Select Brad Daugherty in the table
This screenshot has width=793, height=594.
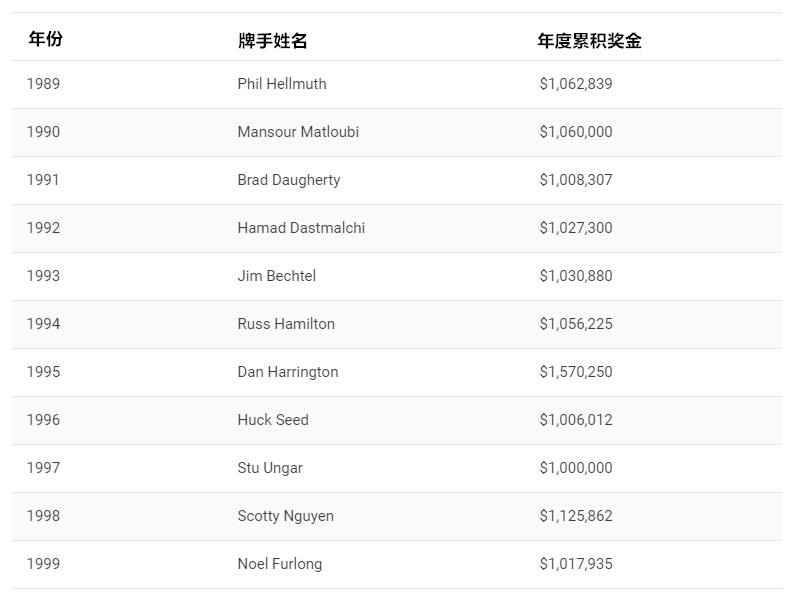pyautogui.click(x=289, y=180)
